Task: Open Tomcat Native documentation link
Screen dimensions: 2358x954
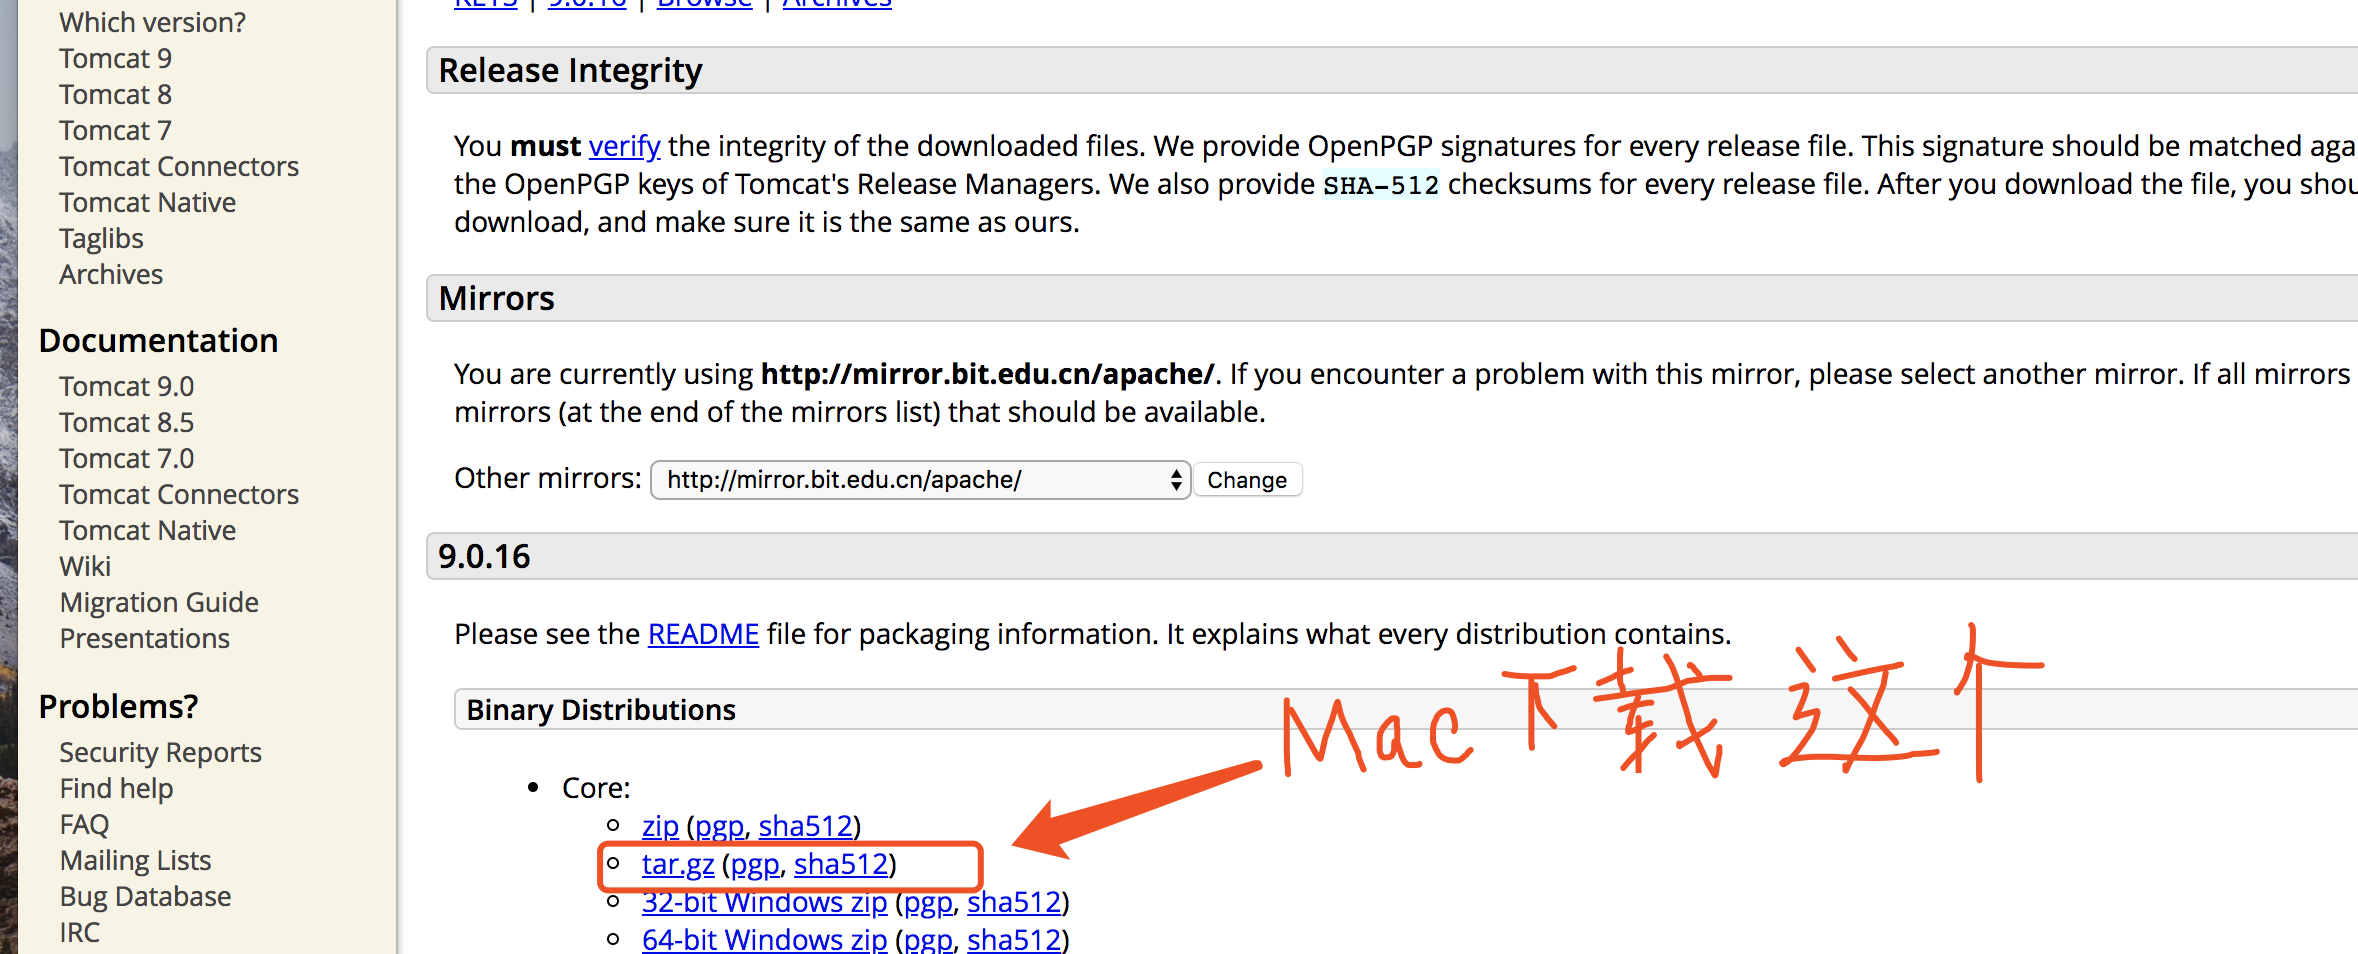Action: click(x=147, y=530)
